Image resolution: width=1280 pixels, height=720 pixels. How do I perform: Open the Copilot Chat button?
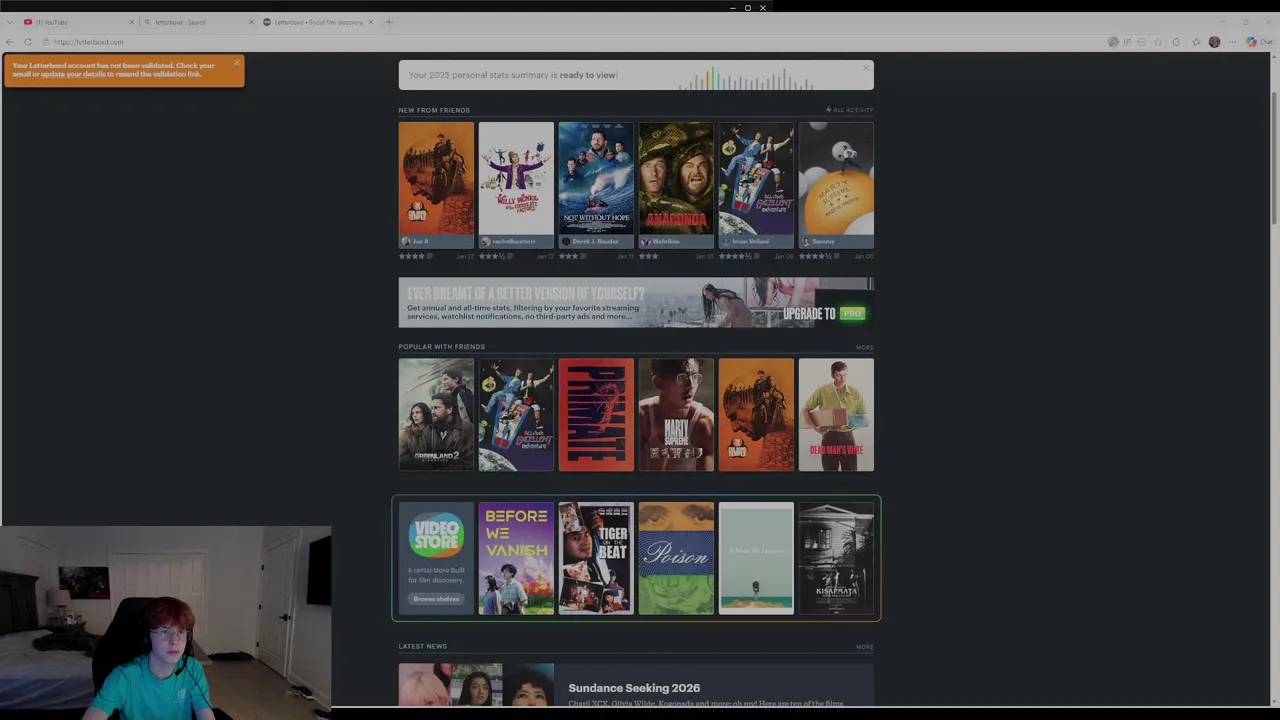[x=1259, y=42]
